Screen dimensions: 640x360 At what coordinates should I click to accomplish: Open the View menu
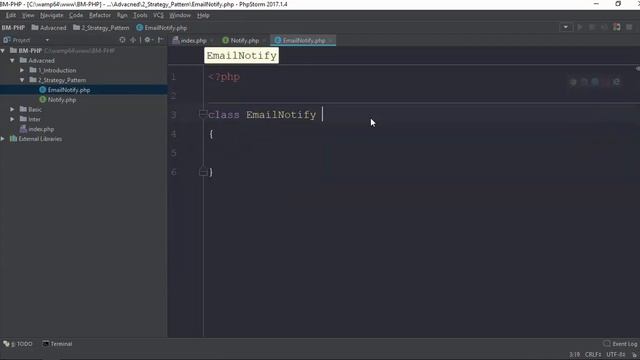tap(28, 16)
